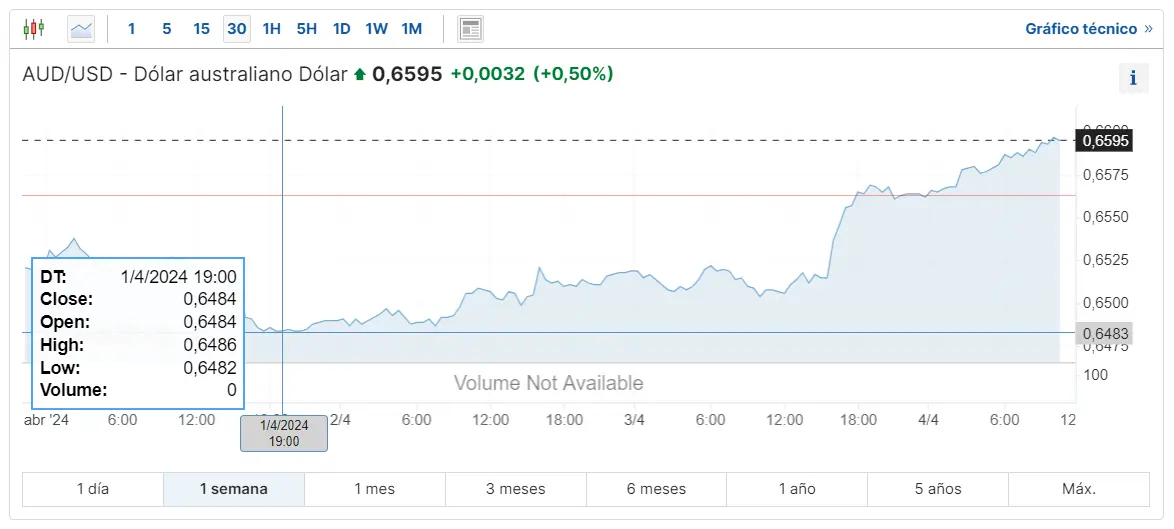Select the 1M interval
The height and width of the screenshot is (529, 1174).
point(411,29)
